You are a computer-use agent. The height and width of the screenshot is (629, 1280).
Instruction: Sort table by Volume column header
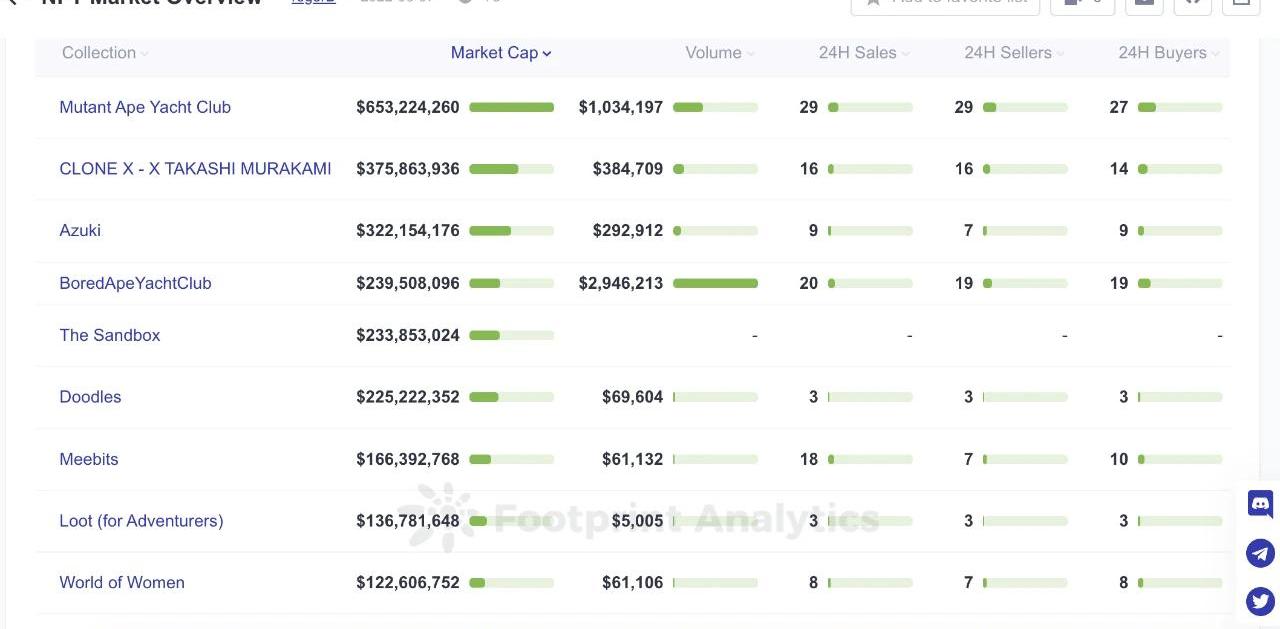click(x=719, y=53)
